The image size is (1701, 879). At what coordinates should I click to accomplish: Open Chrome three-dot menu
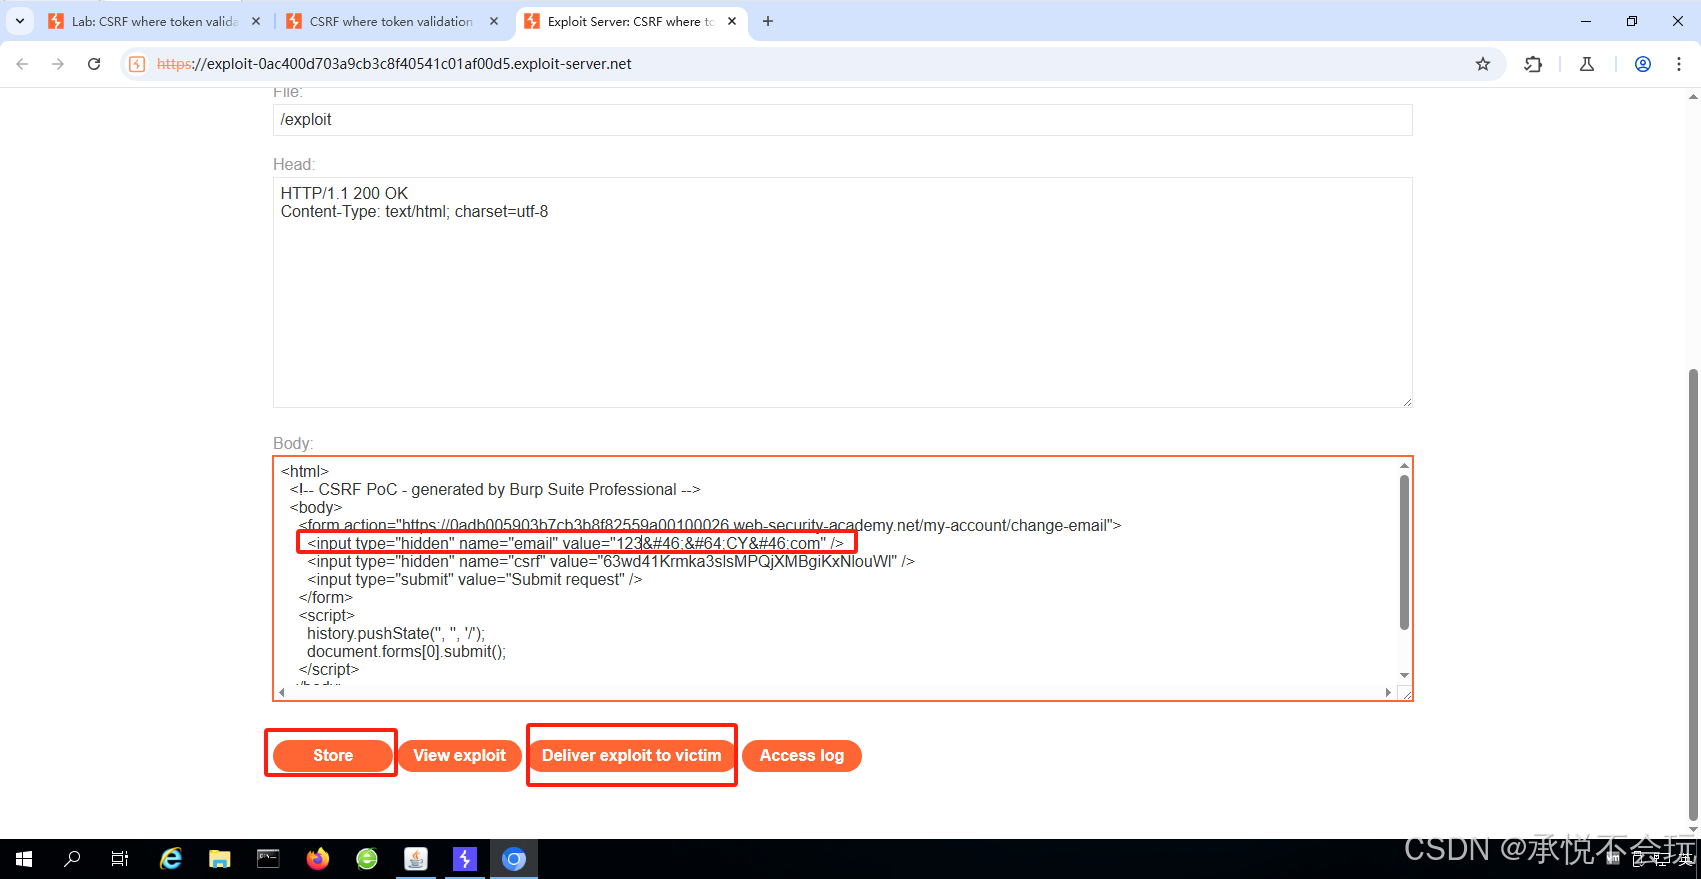[x=1679, y=64]
